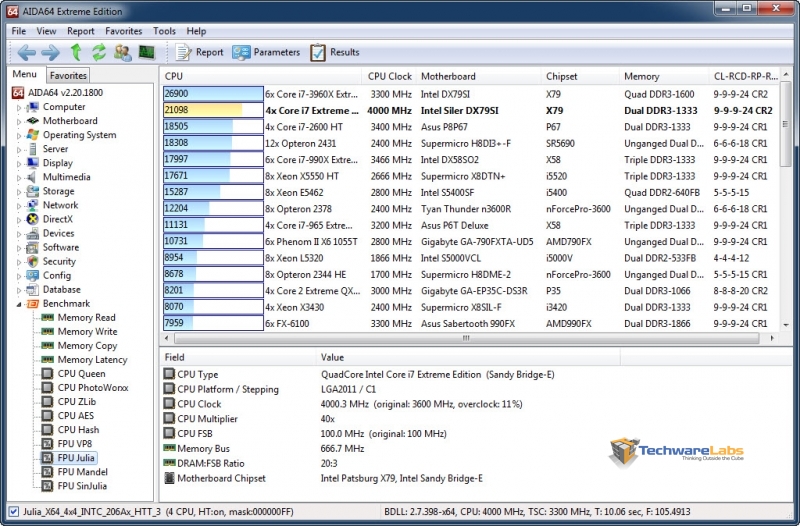Select the Computer icon in tree
This screenshot has width=800, height=526.
(x=33, y=107)
